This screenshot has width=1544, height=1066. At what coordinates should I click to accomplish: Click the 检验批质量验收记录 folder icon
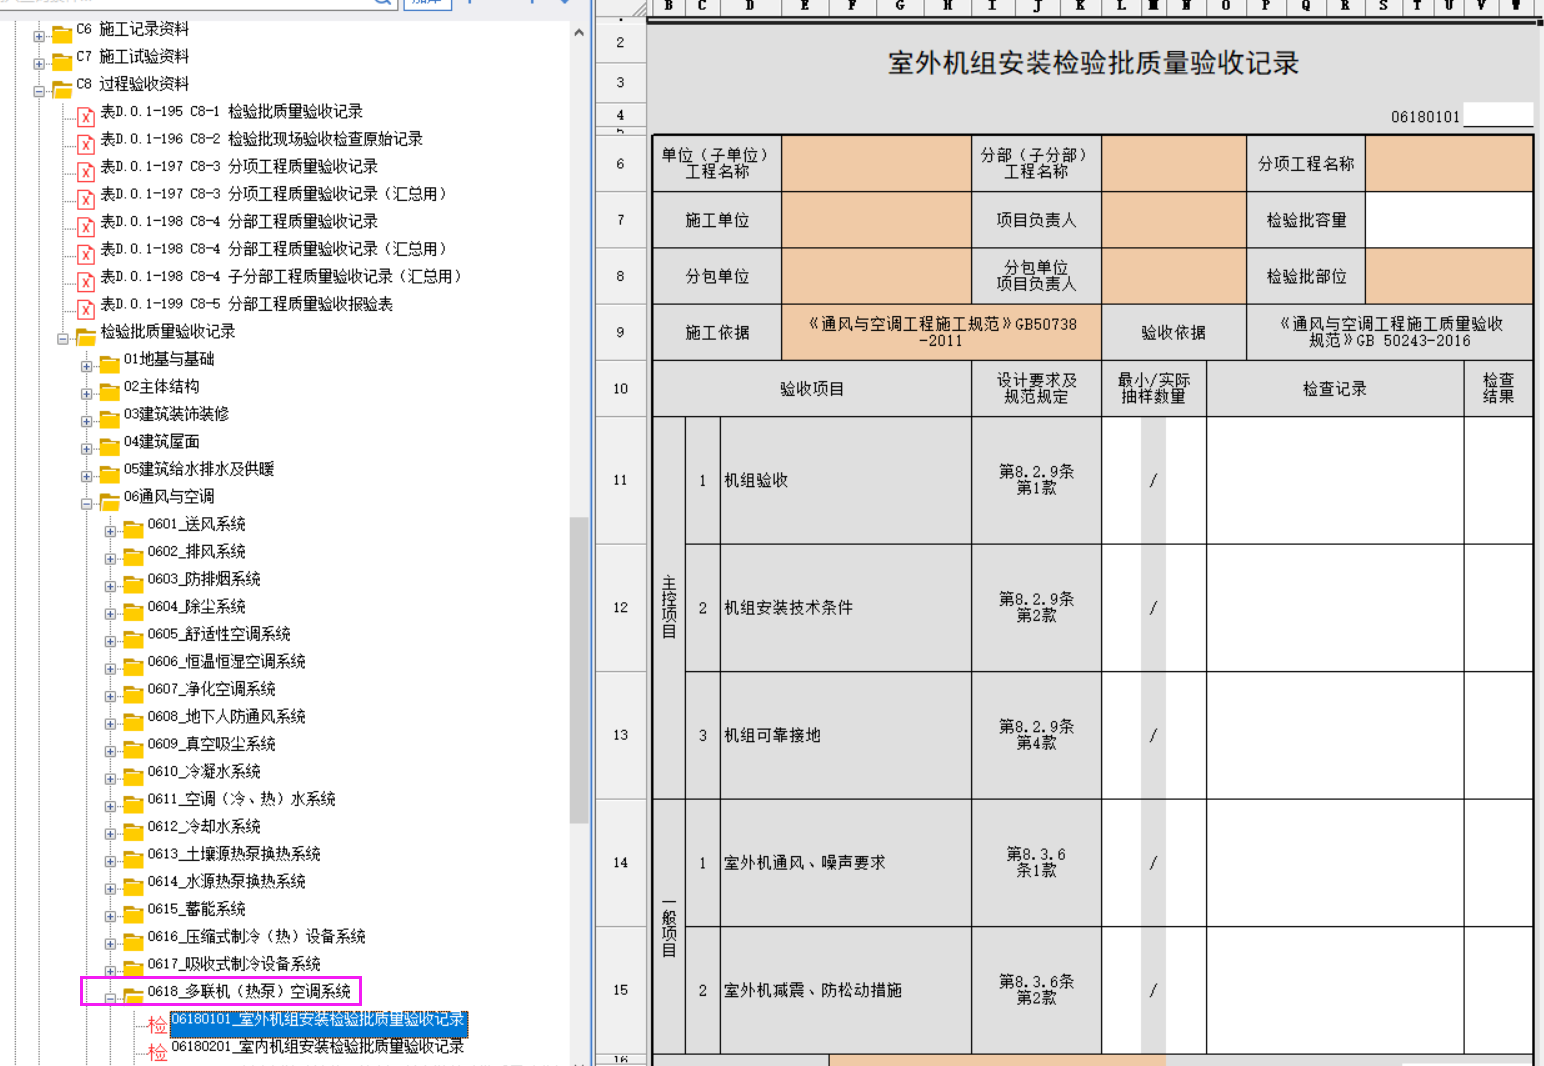coord(86,337)
